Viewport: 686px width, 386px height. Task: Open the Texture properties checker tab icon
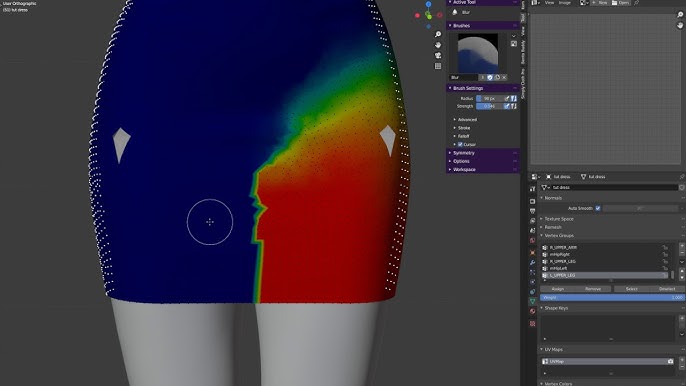(532, 323)
